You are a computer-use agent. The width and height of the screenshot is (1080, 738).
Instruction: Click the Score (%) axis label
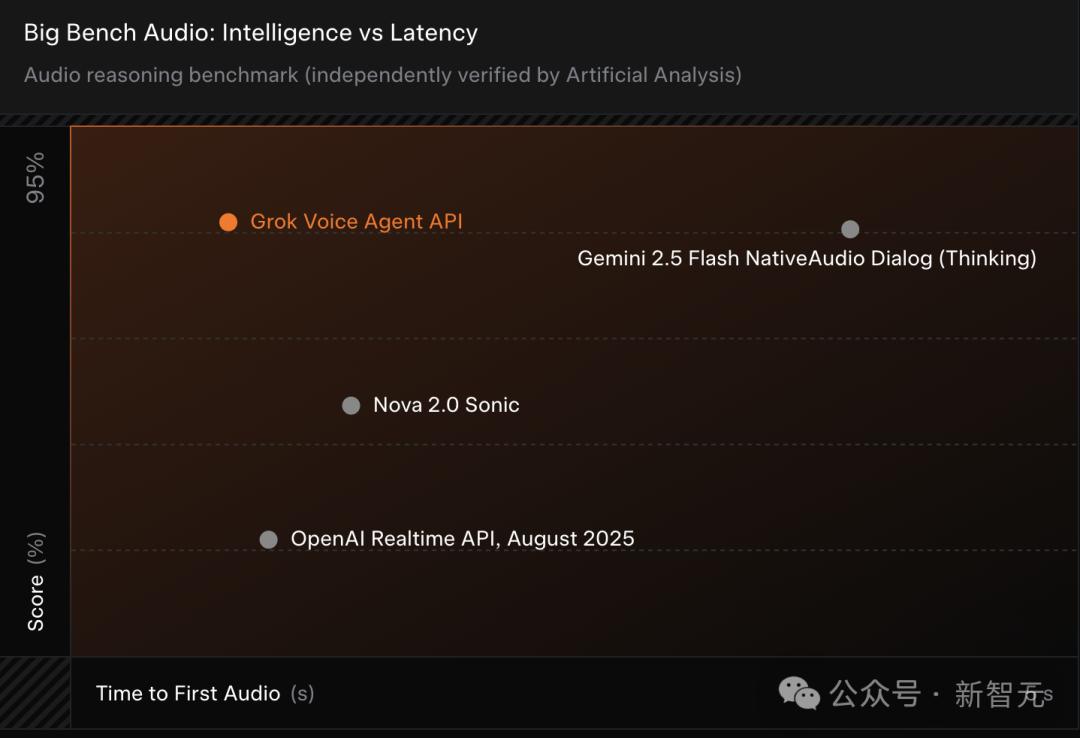35,581
